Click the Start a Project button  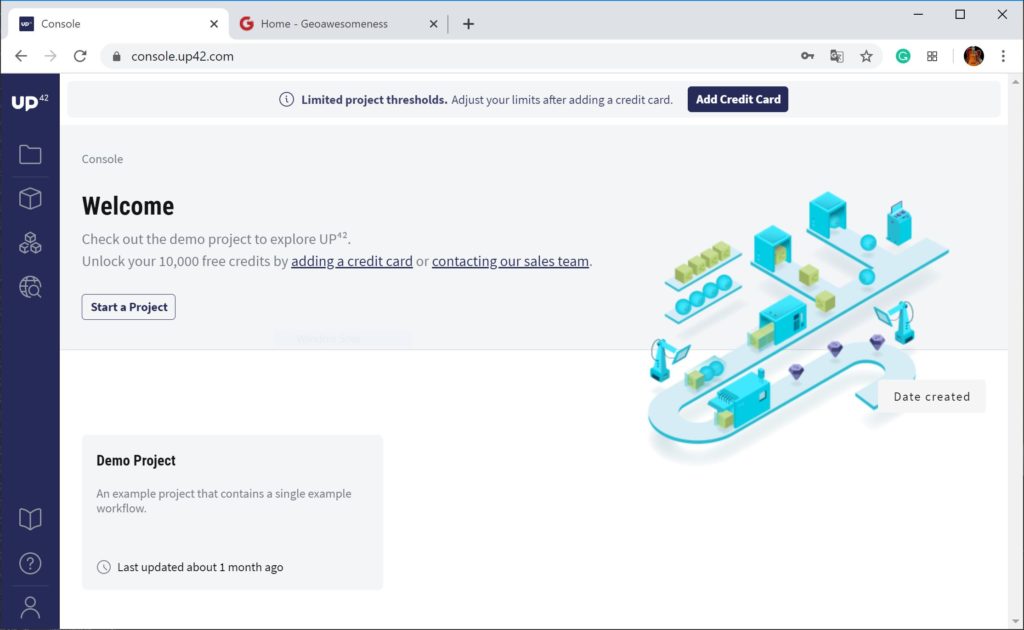(x=129, y=307)
